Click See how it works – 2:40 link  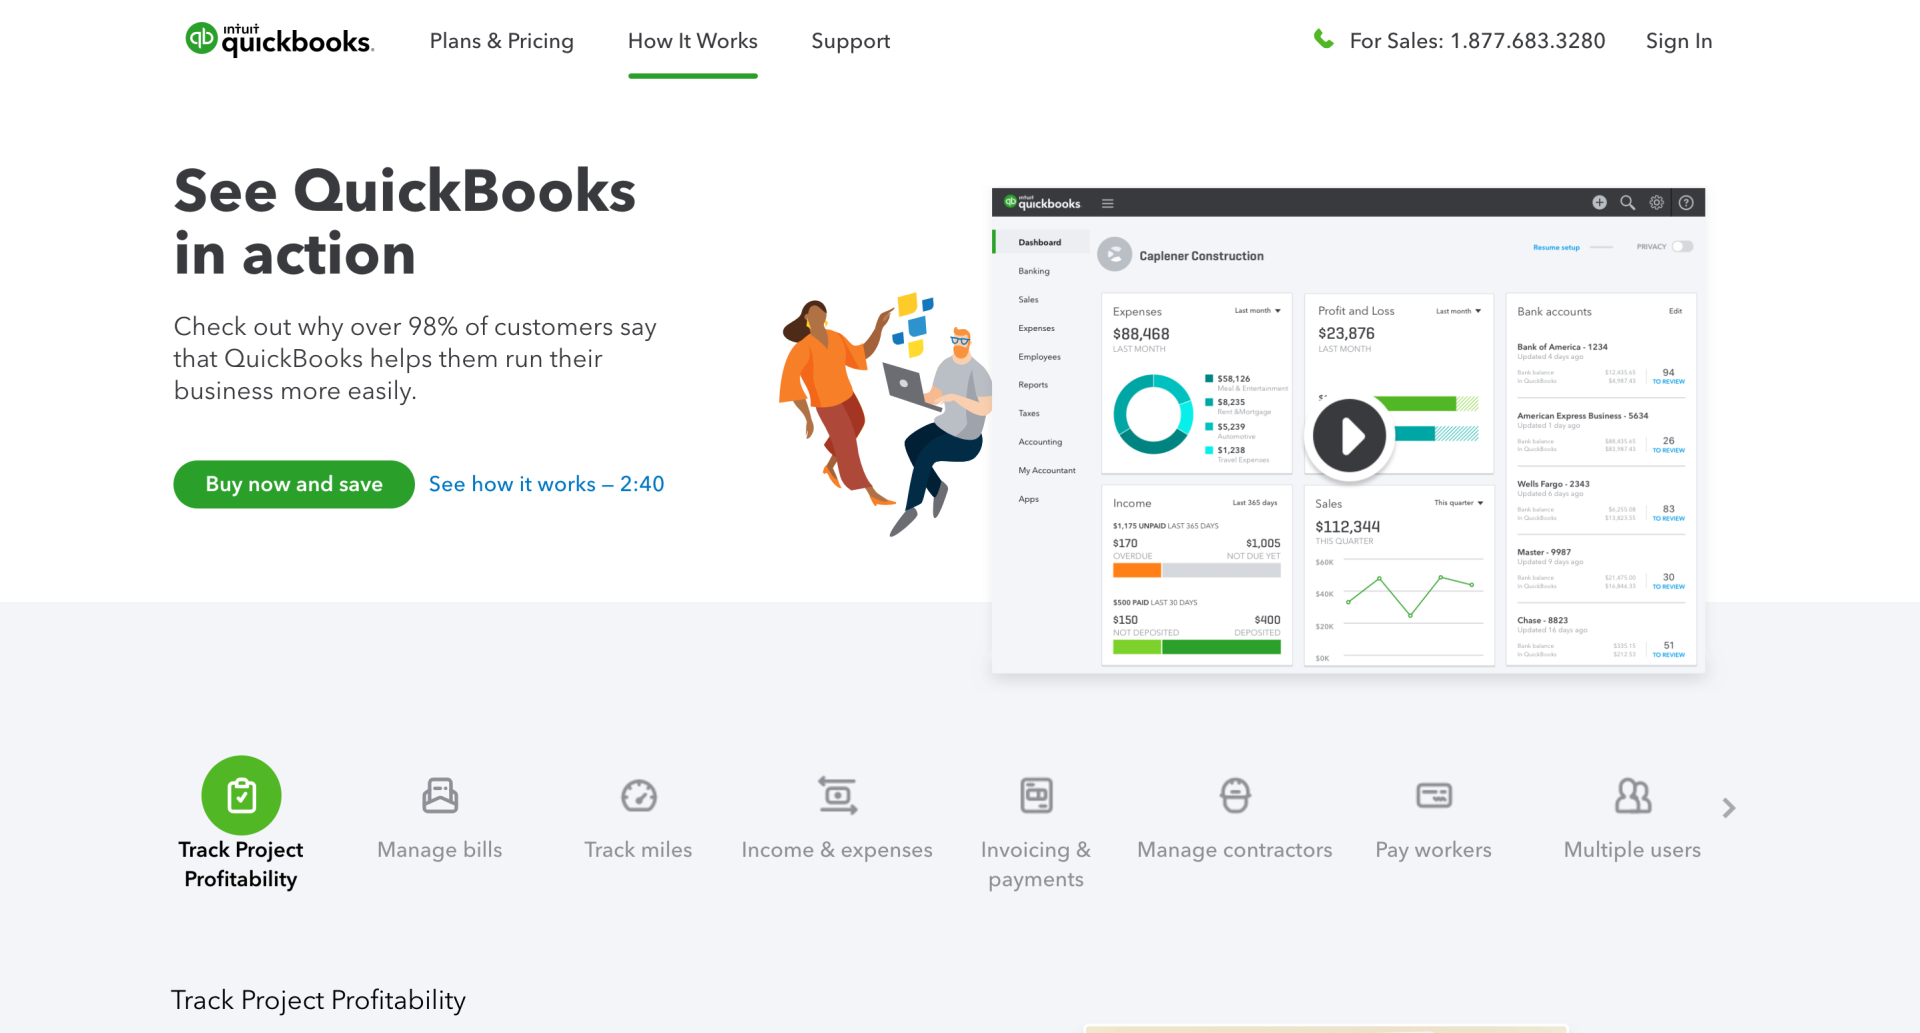coord(546,484)
